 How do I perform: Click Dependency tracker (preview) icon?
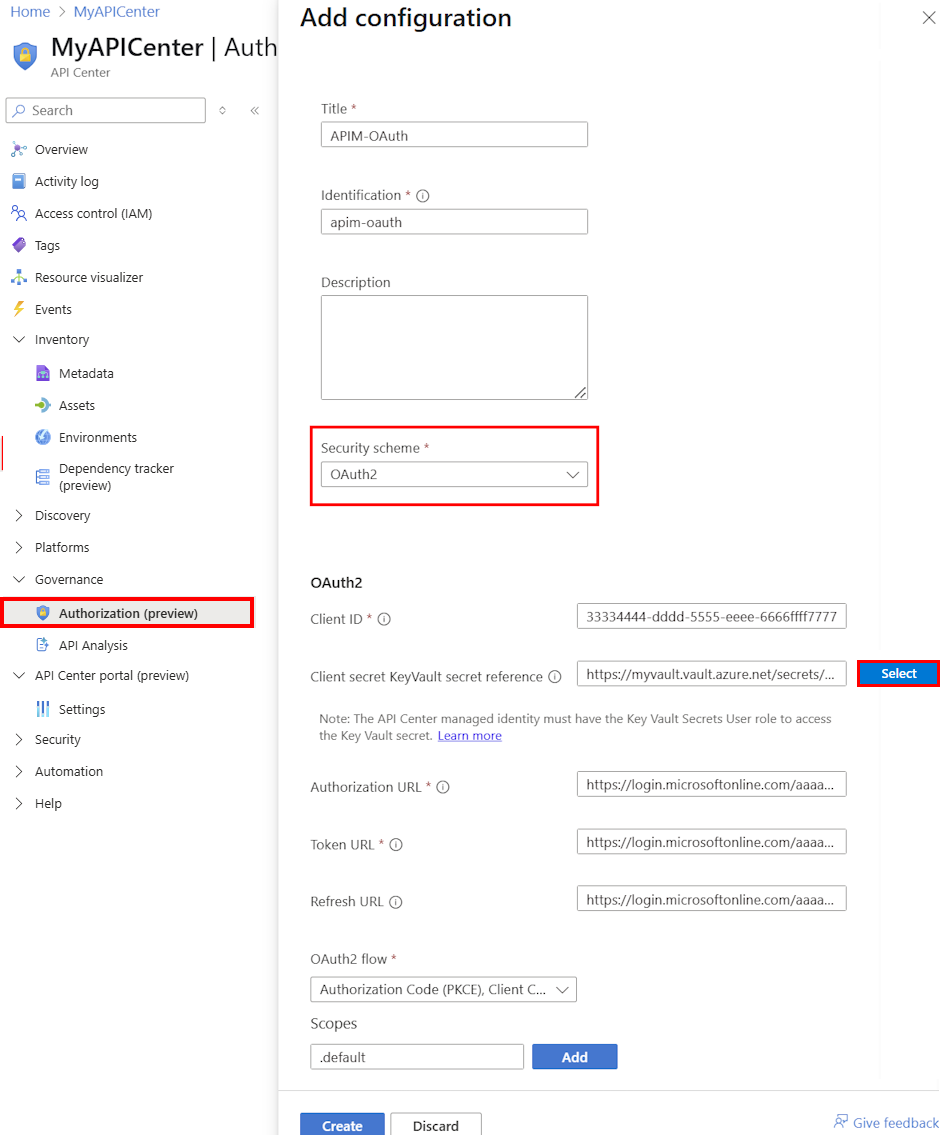[x=43, y=477]
